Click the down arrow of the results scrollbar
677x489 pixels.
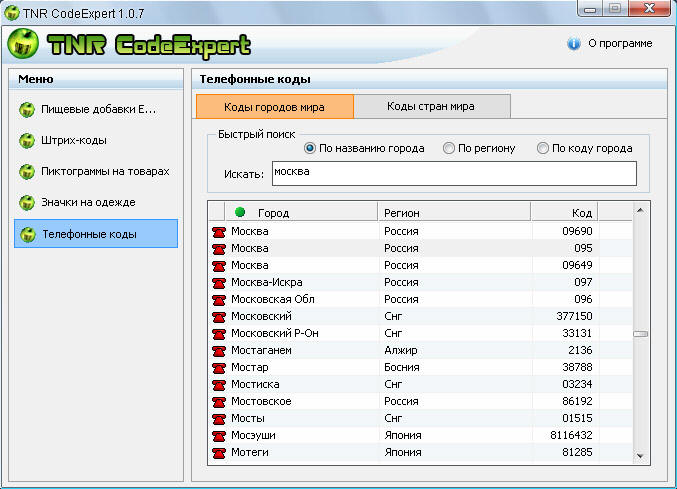click(640, 456)
